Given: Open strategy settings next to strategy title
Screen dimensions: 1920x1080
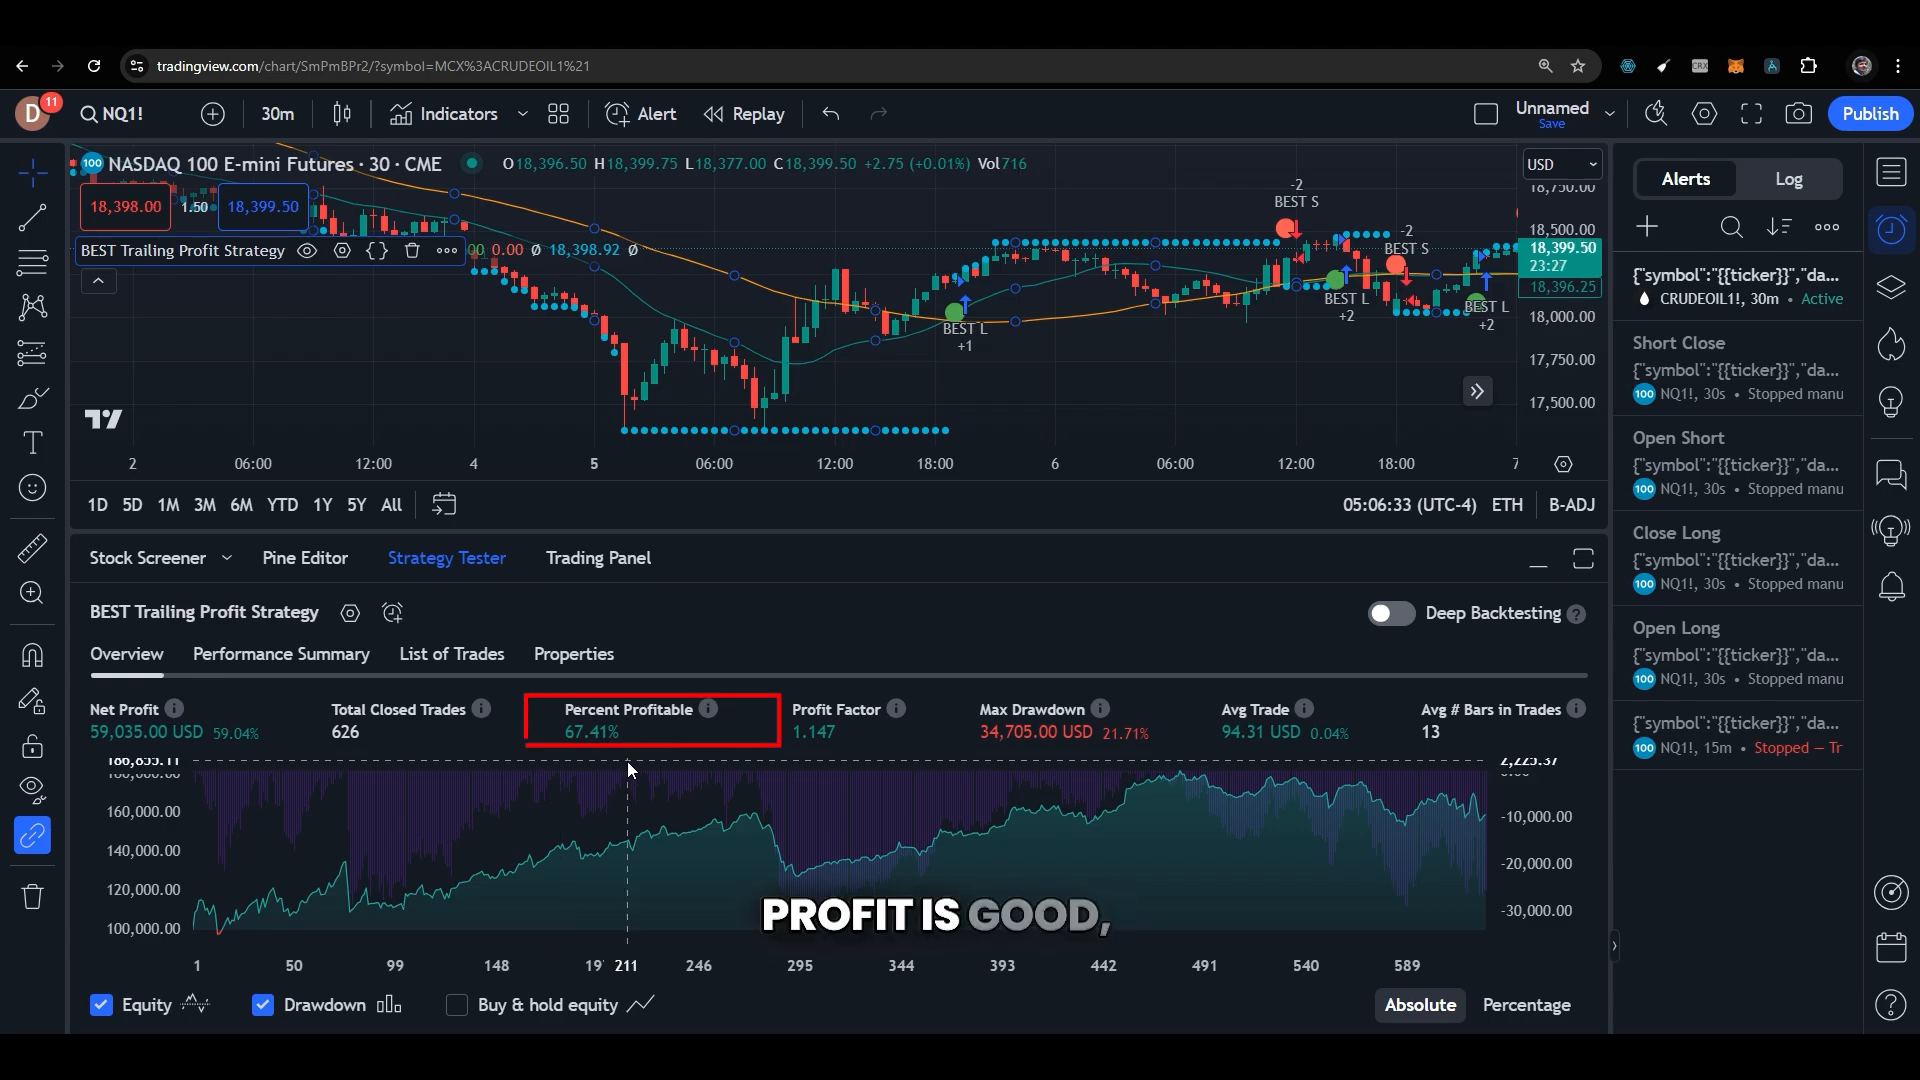Looking at the screenshot, I should point(350,613).
